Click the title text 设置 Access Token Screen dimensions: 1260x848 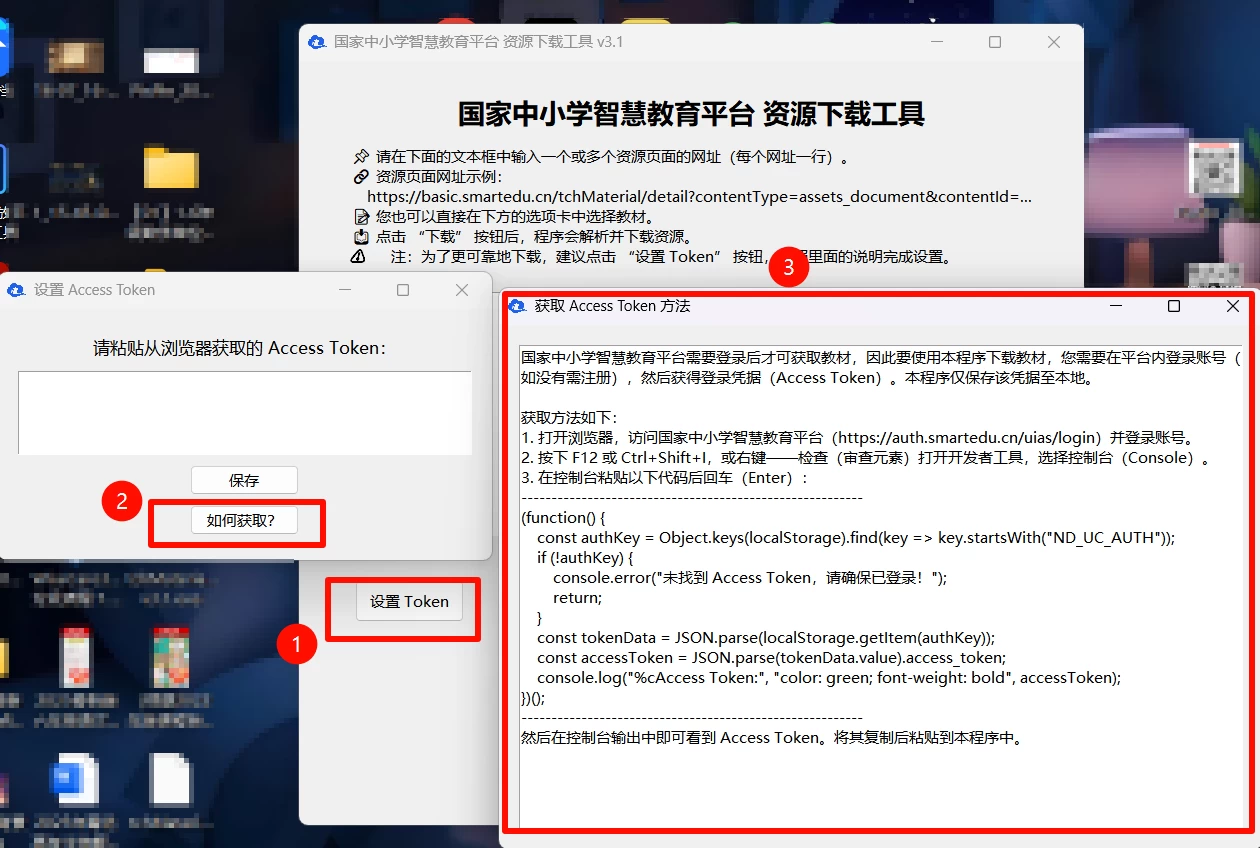[x=95, y=290]
